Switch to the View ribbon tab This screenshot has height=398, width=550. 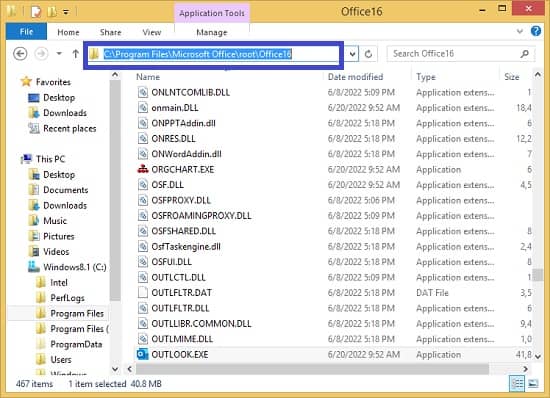[x=152, y=32]
